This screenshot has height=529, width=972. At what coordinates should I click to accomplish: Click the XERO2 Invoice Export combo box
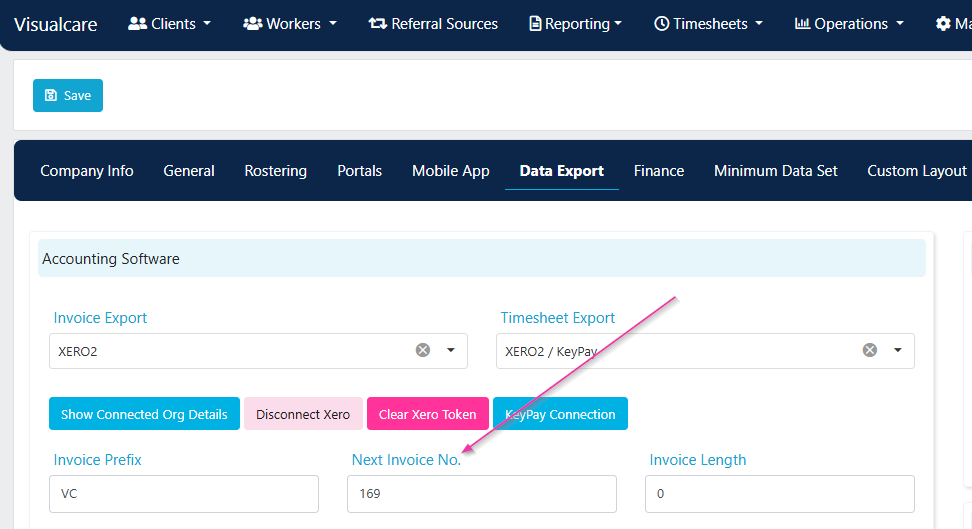(x=258, y=351)
